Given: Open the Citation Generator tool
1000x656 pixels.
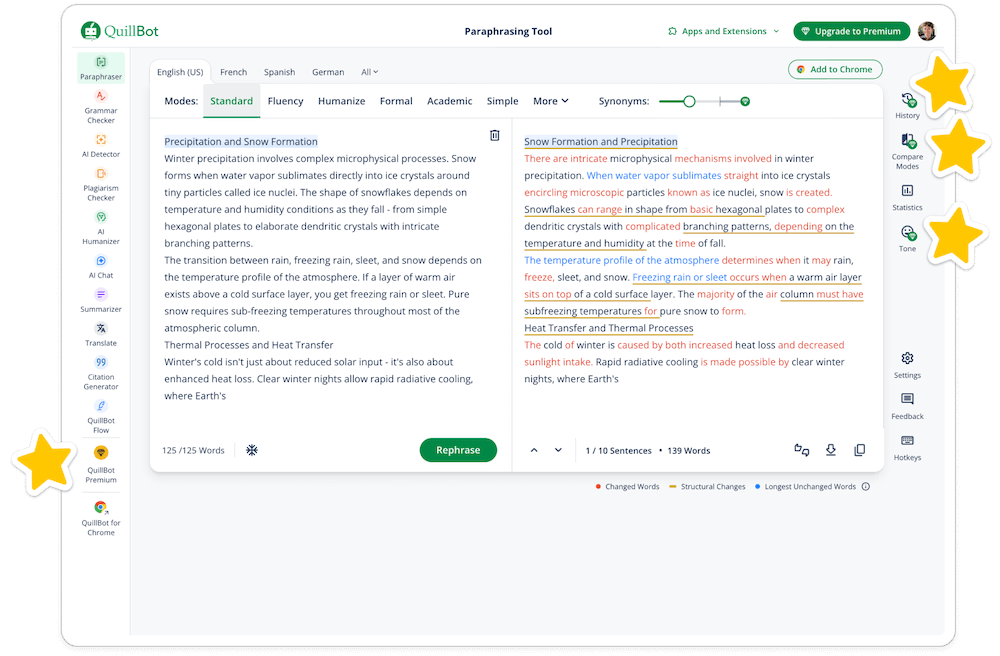Looking at the screenshot, I should [101, 373].
